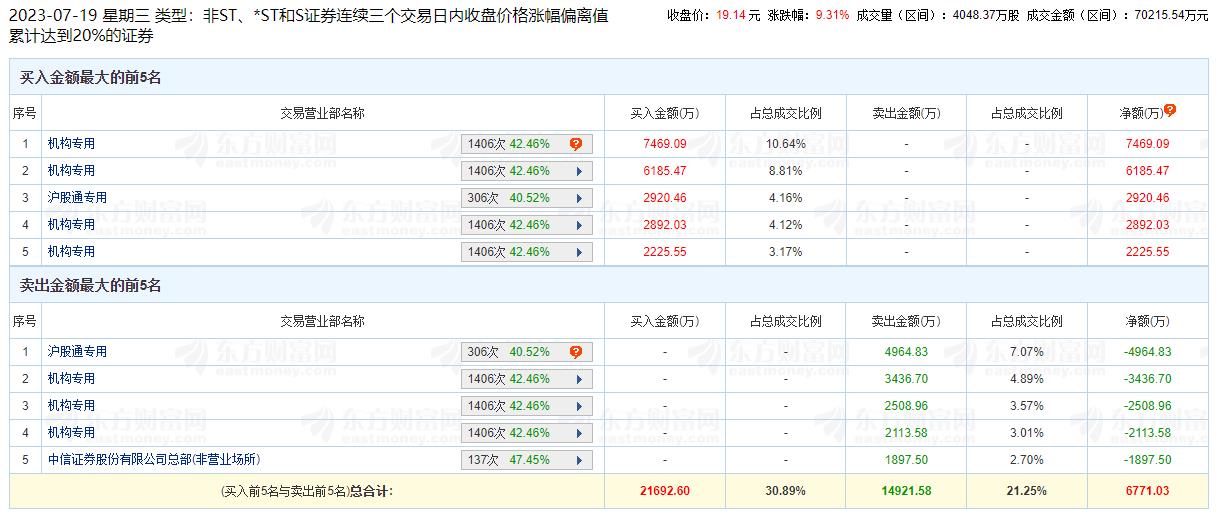
Task: Open the 机构专用 link in the 6185.47 buy row
Action: click(71, 171)
